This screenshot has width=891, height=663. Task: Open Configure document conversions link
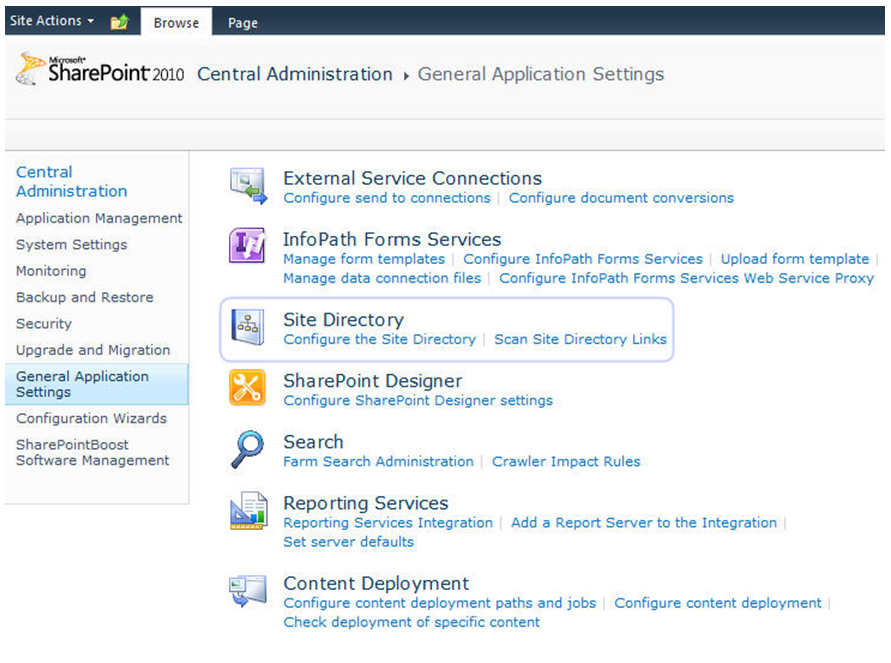click(621, 198)
